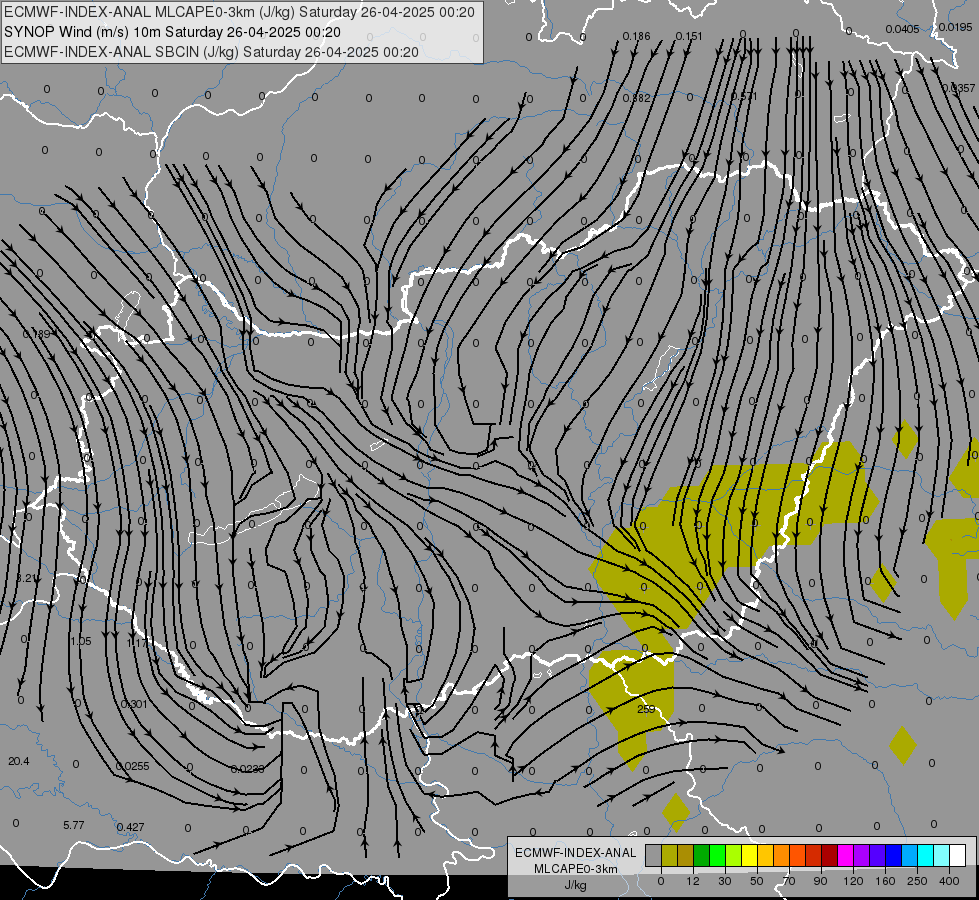
Task: Click the legend tick label 50
Action: [x=757, y=881]
